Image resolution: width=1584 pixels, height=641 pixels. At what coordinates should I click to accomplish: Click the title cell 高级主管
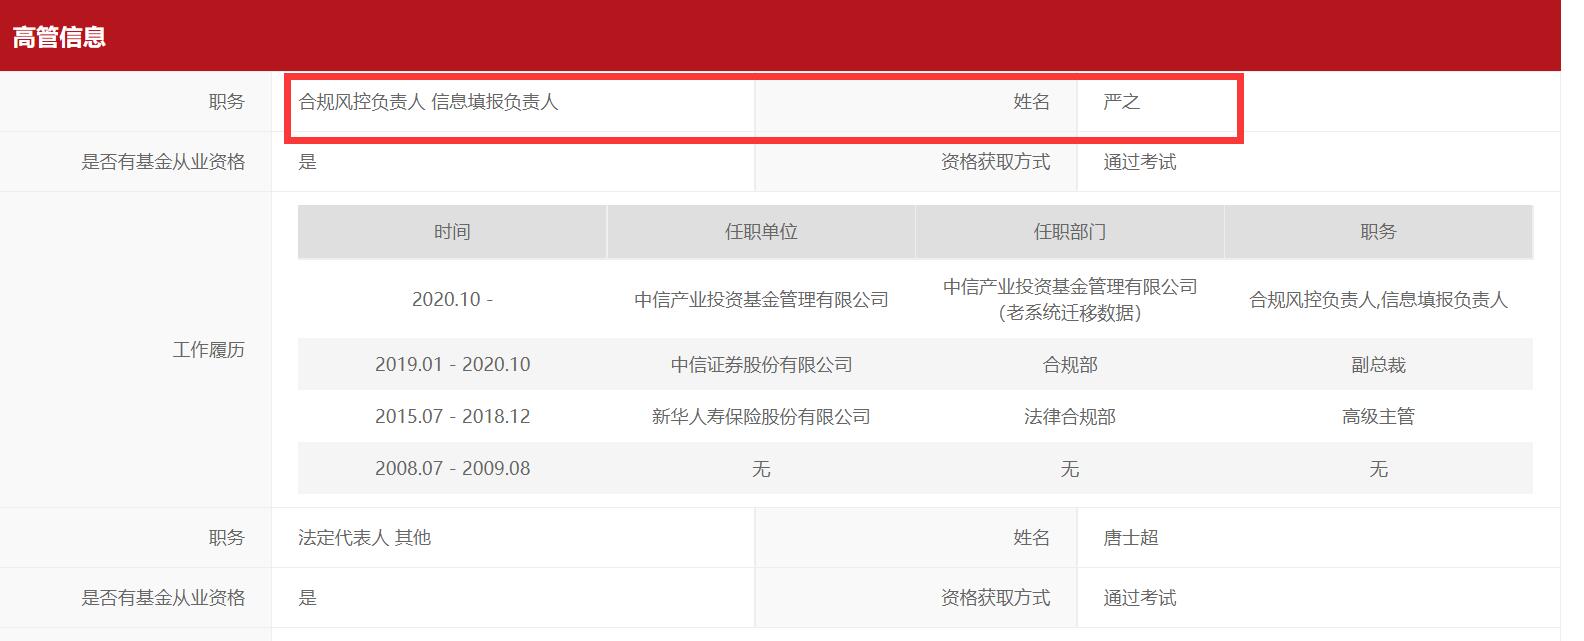coord(1379,417)
